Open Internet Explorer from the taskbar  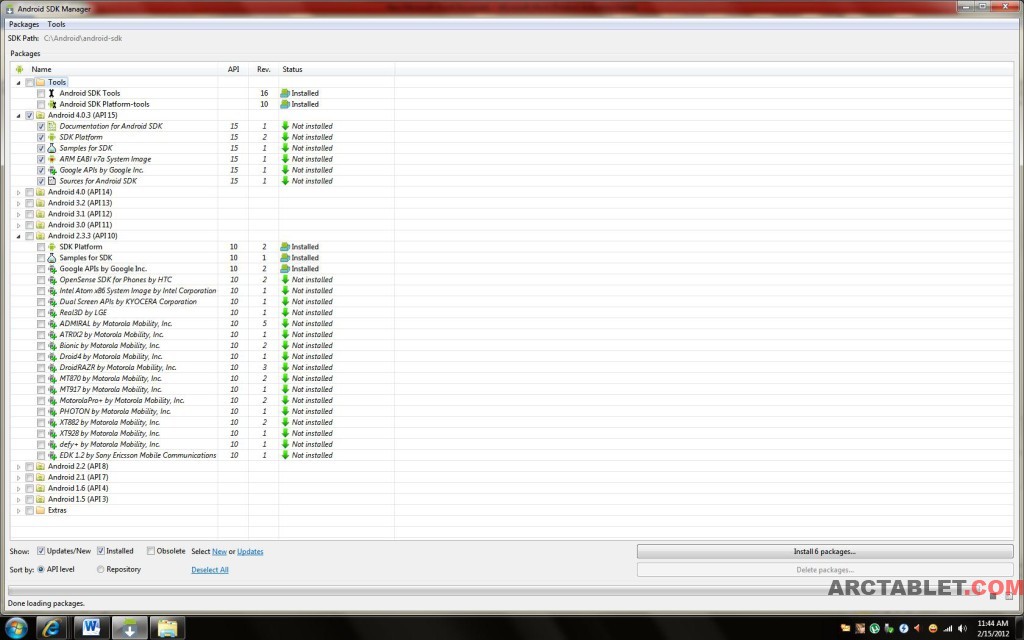point(52,628)
